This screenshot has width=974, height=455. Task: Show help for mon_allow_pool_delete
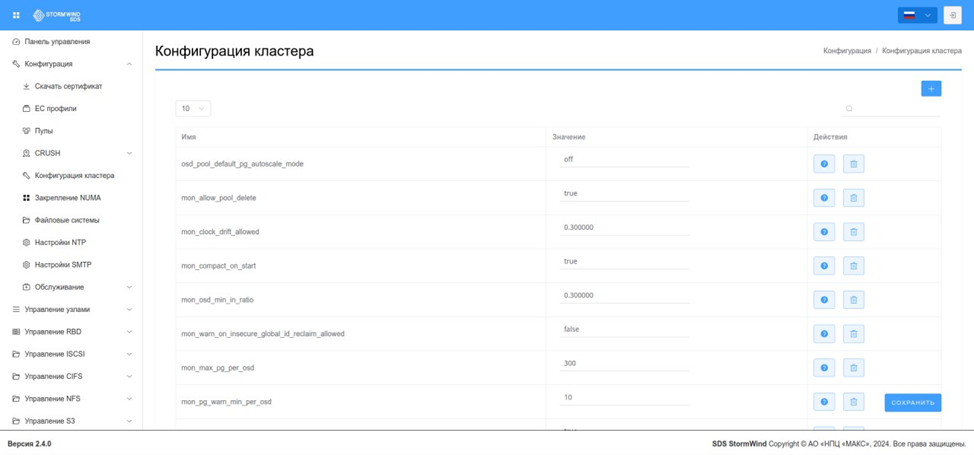(824, 198)
